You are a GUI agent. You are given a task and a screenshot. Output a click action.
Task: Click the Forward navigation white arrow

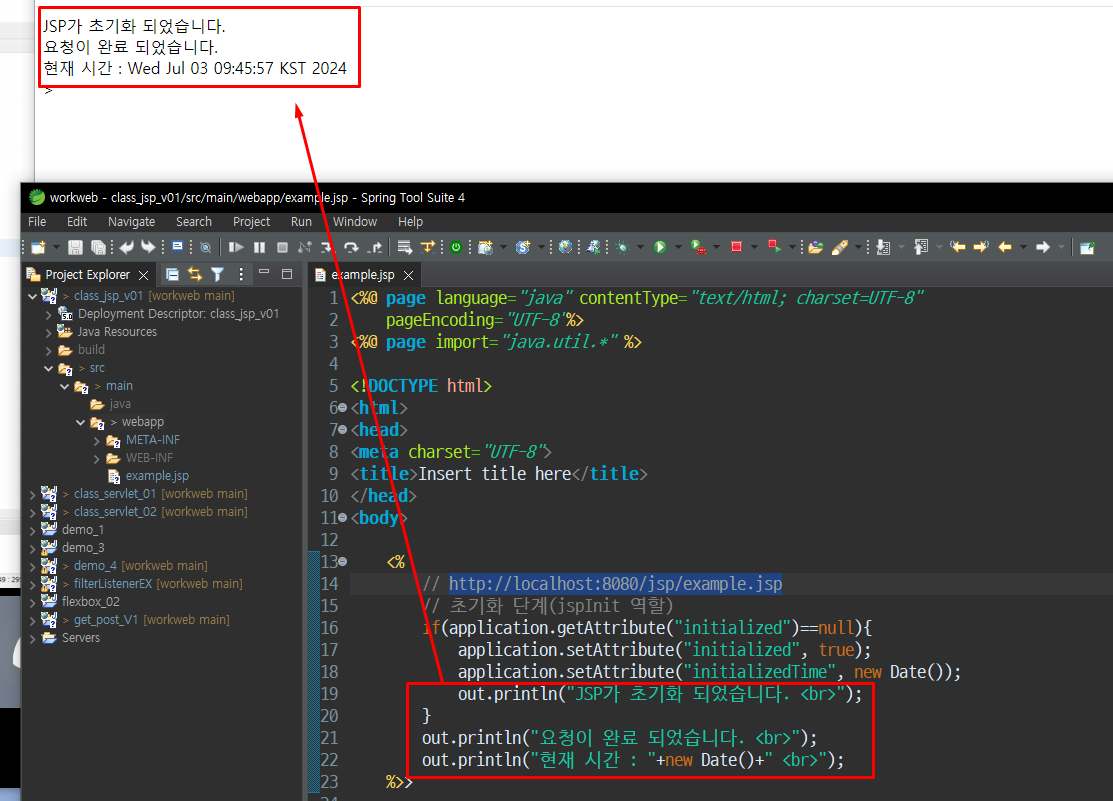[1042, 247]
